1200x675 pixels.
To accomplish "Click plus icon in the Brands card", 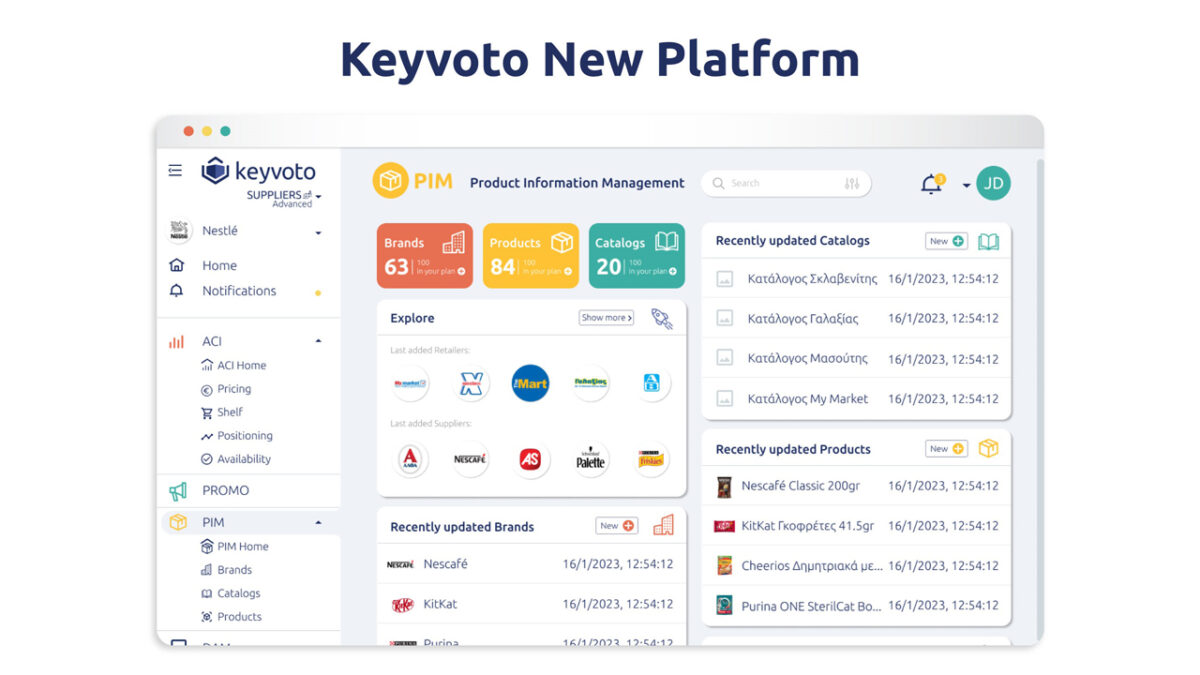I will click(x=461, y=271).
